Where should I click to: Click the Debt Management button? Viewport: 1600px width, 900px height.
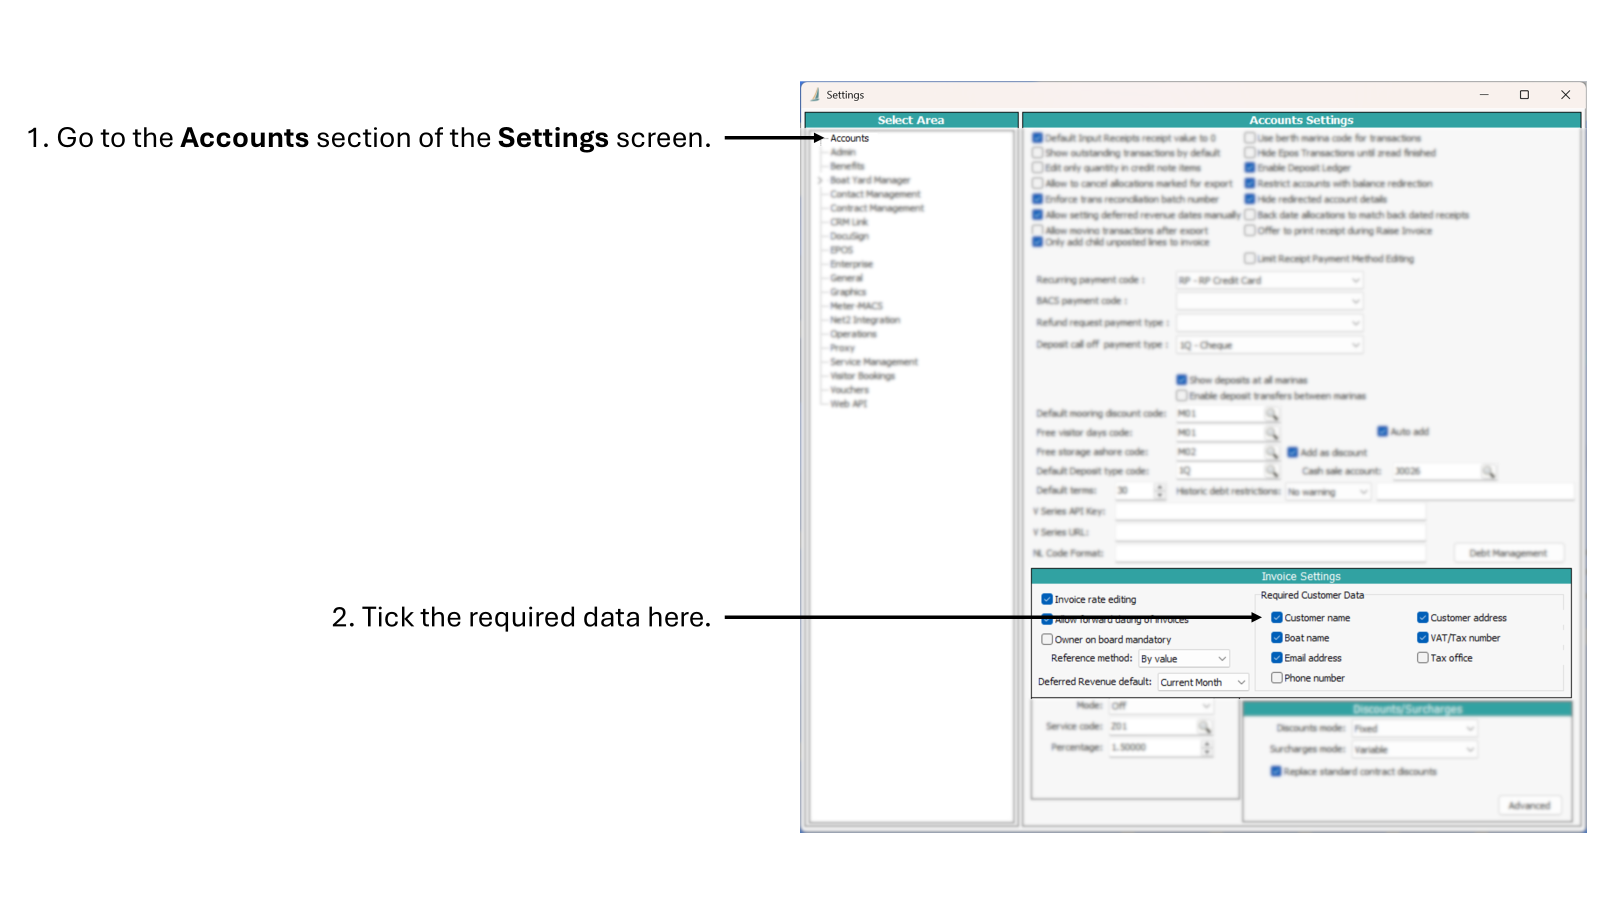(x=1508, y=553)
